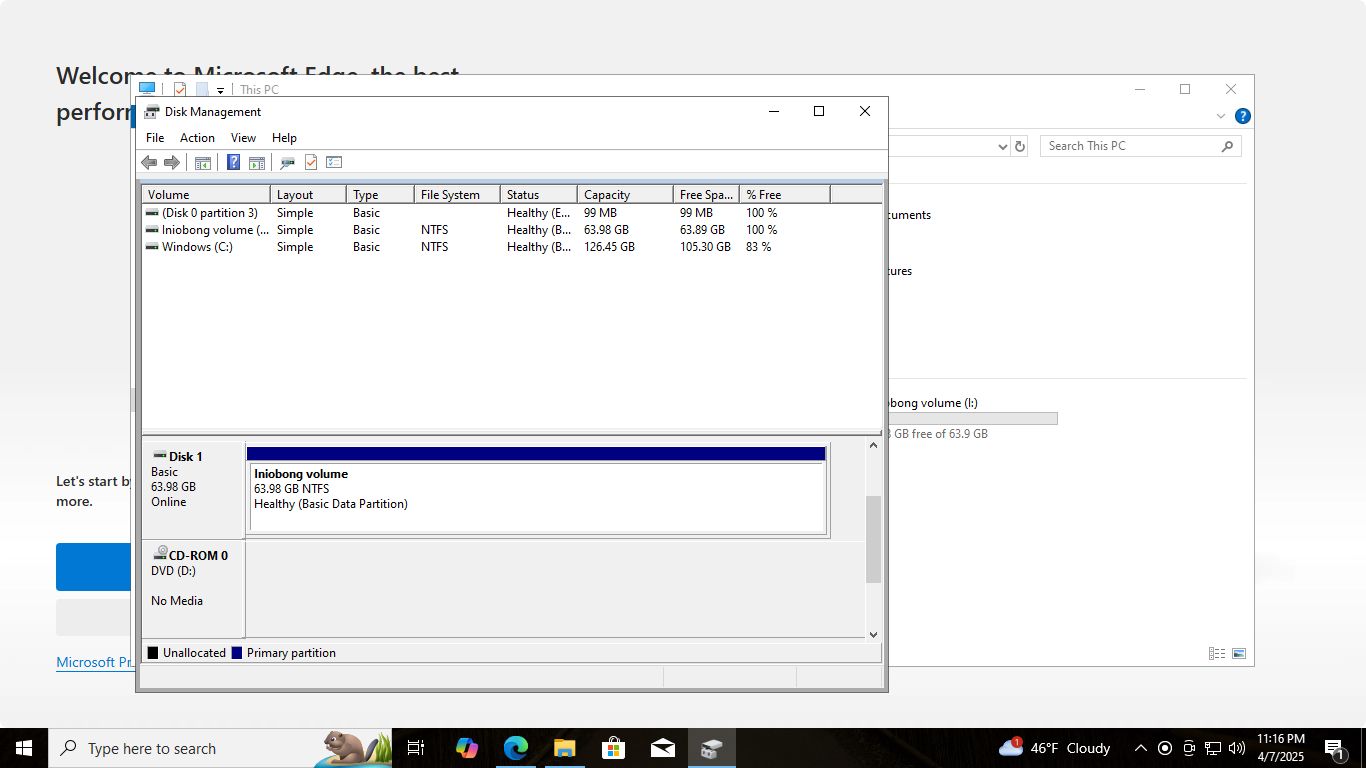The image size is (1366, 768).
Task: Click the 83 % free cell
Action: 758,247
